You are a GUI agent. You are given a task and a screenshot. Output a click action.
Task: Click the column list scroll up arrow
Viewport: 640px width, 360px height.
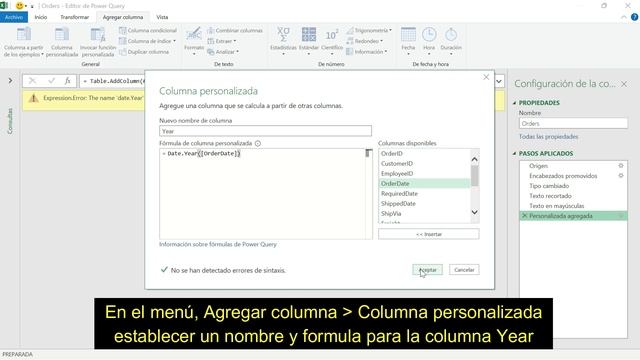(474, 159)
